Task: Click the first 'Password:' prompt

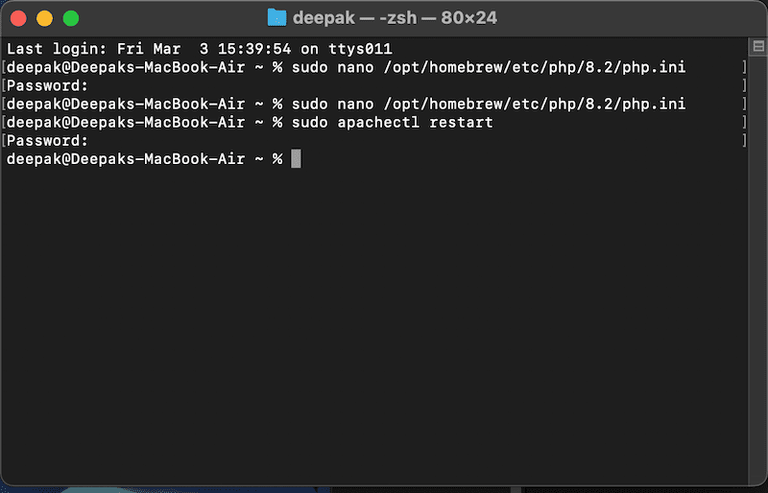Action: click(x=47, y=86)
